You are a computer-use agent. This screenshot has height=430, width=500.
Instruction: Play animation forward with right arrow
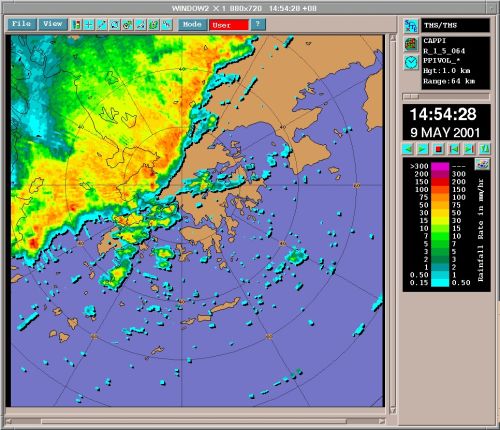point(423,149)
